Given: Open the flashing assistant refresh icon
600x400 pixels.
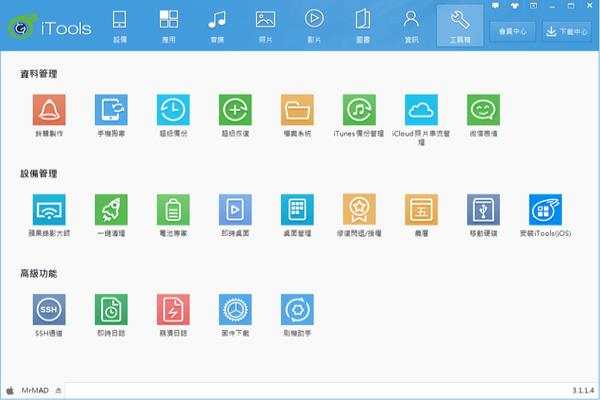Looking at the screenshot, I should (x=297, y=310).
